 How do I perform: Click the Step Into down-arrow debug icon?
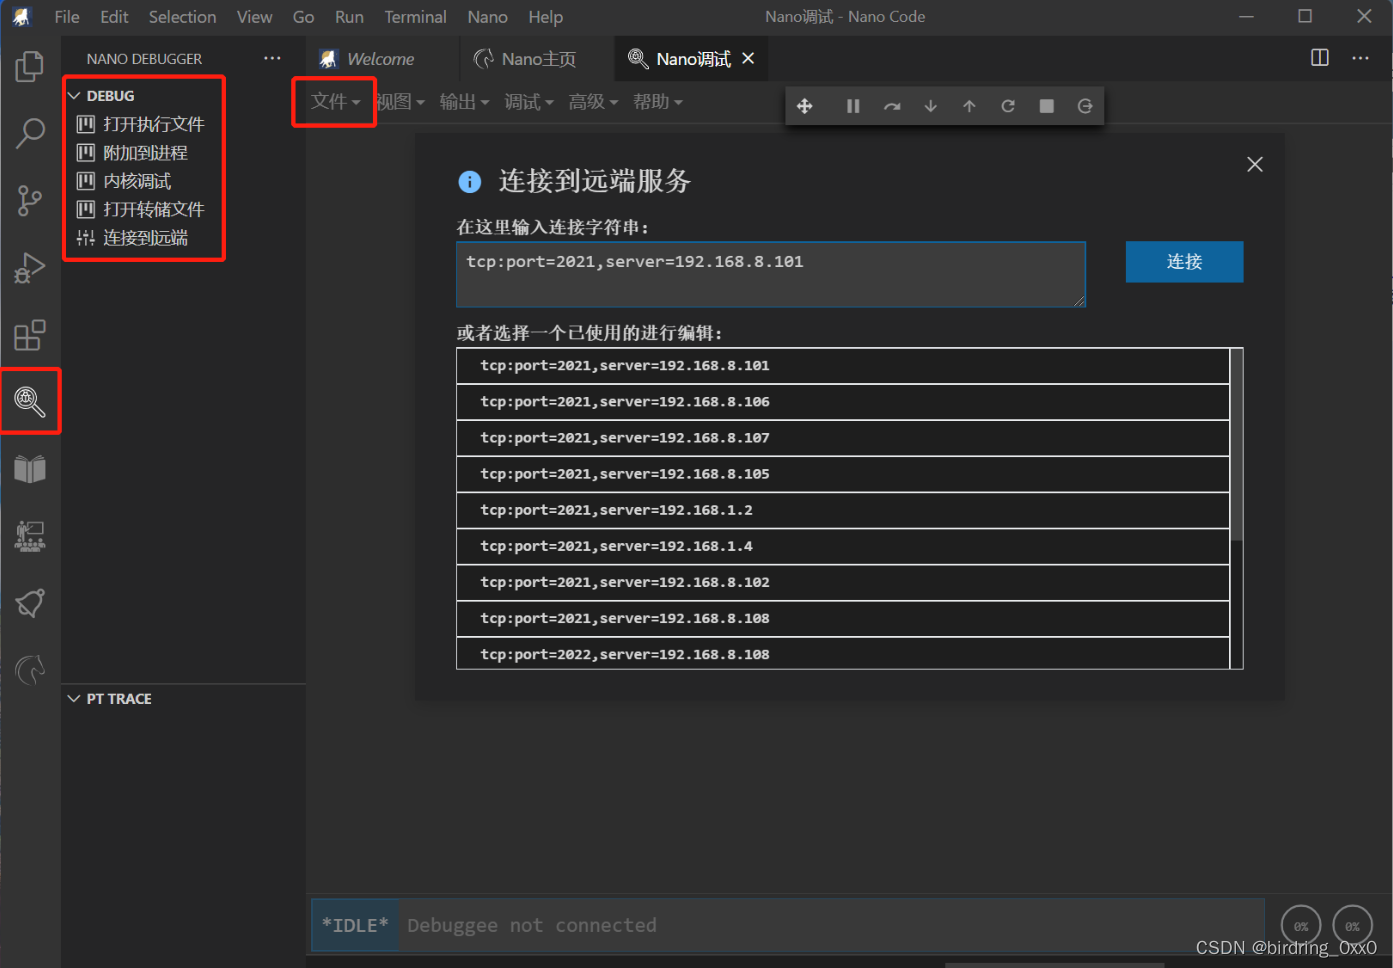(930, 105)
